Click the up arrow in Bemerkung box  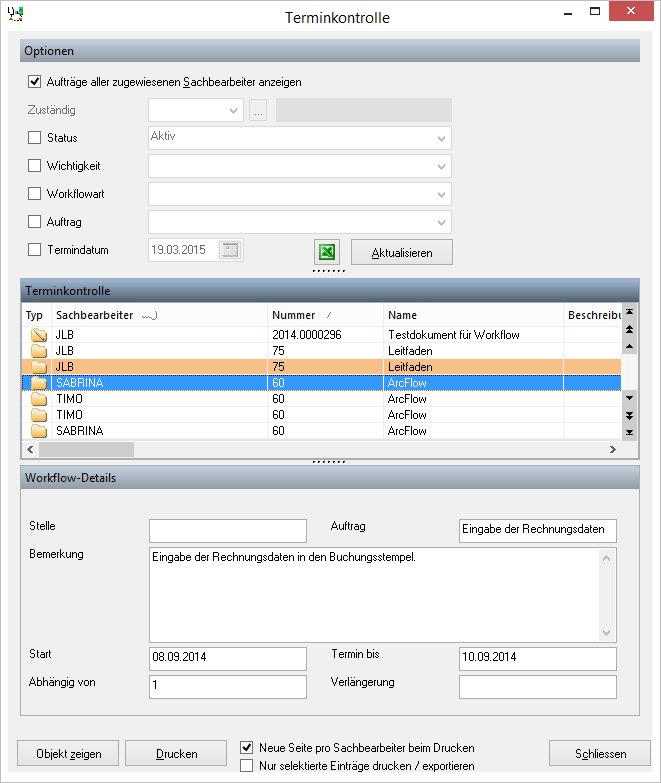pyautogui.click(x=607, y=558)
